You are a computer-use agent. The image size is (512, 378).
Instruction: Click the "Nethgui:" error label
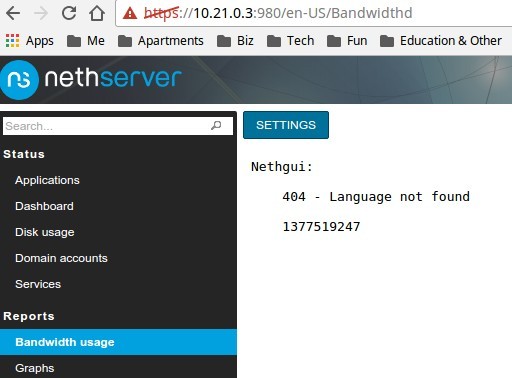tap(282, 167)
